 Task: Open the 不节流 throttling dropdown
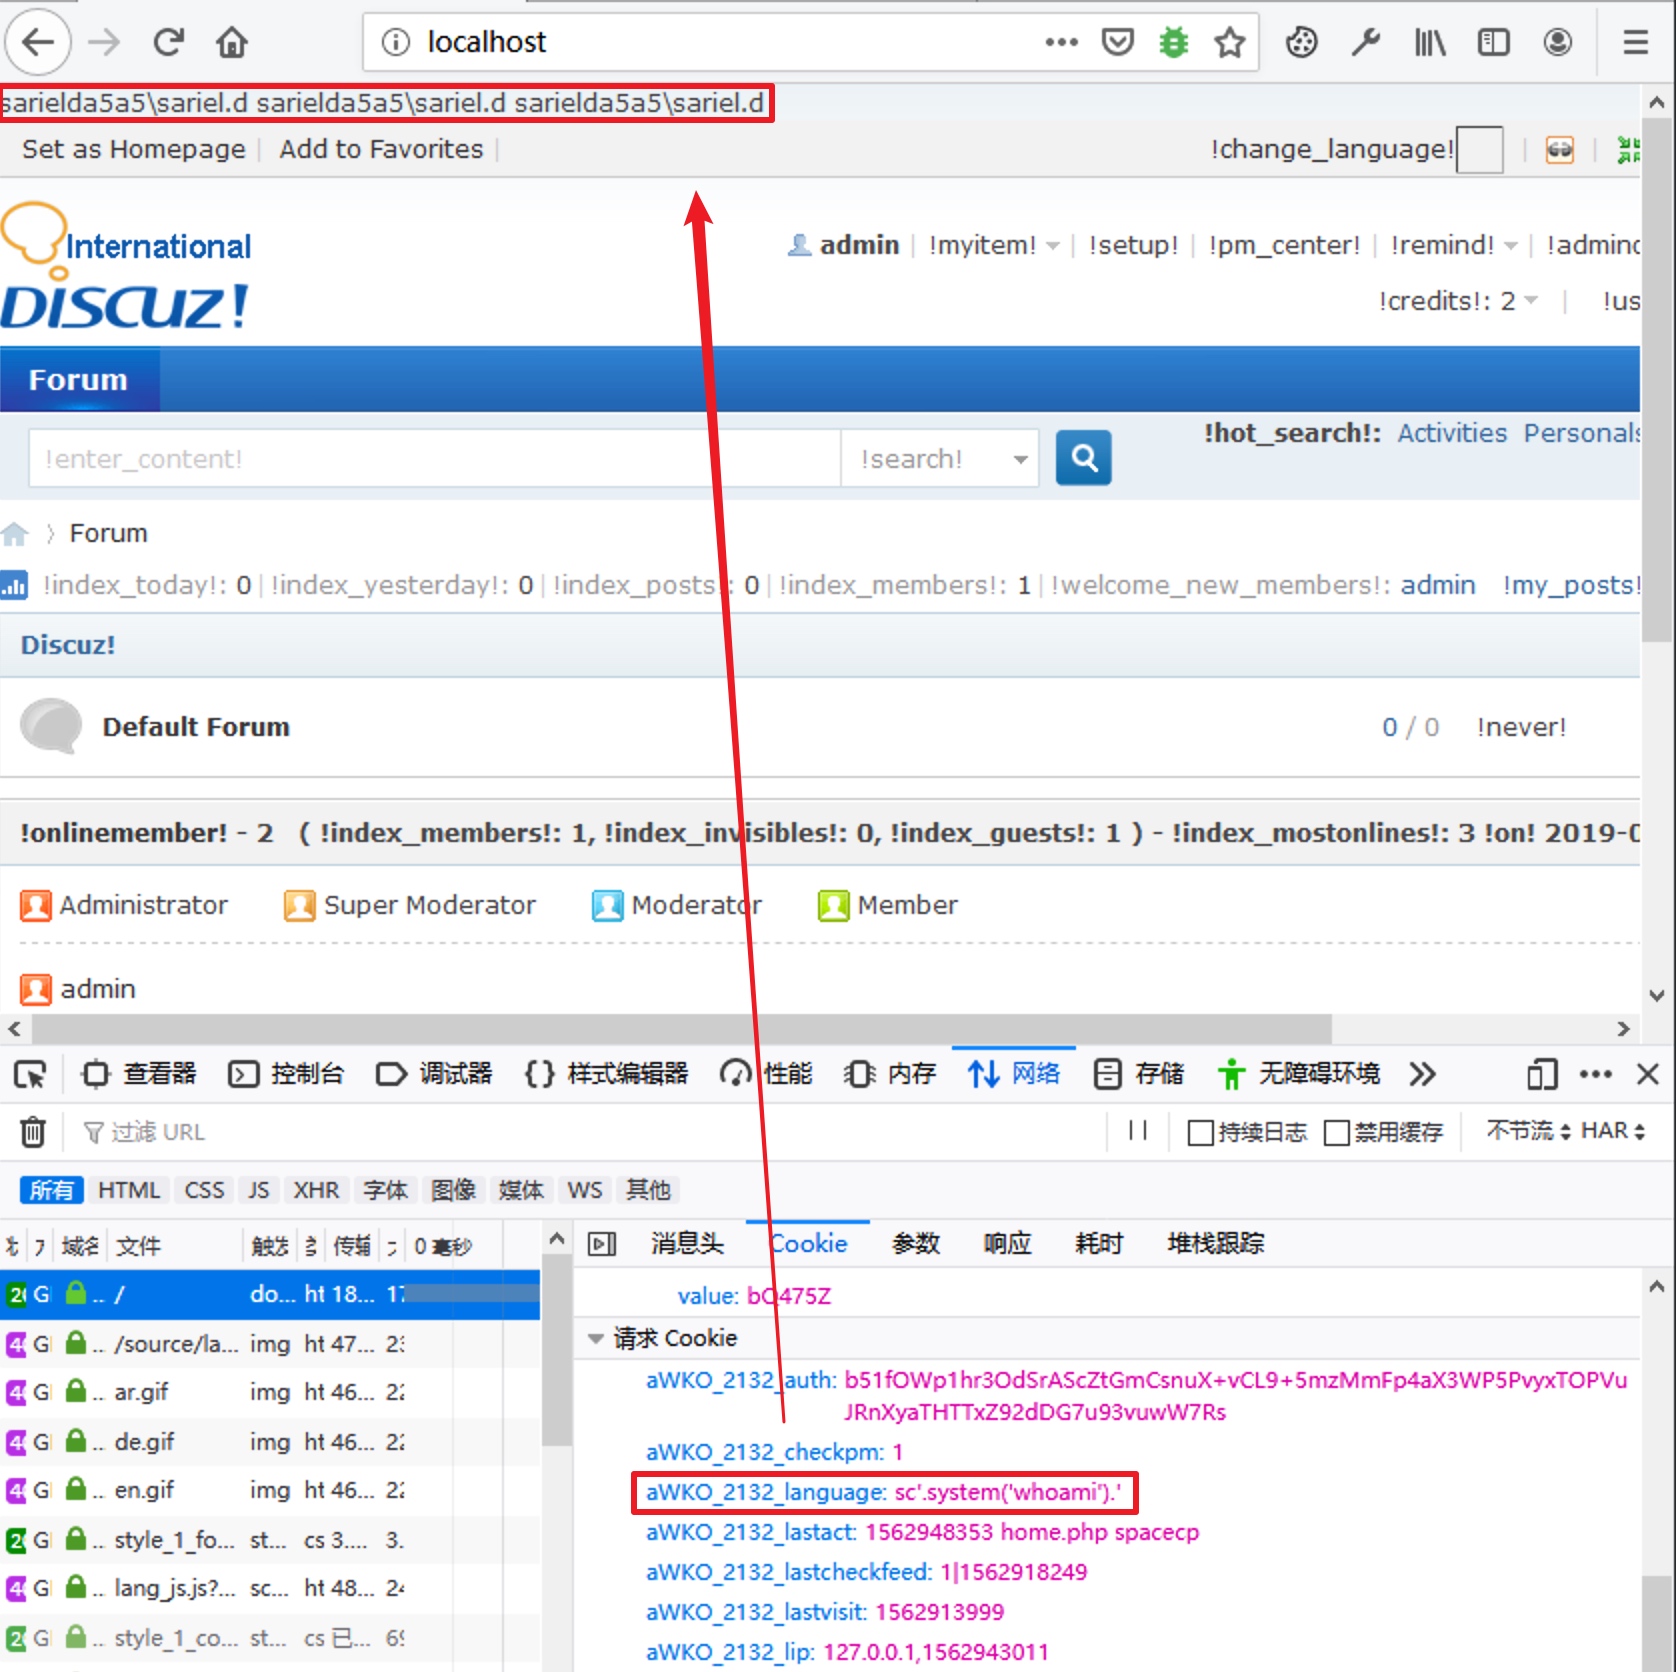(1528, 1131)
